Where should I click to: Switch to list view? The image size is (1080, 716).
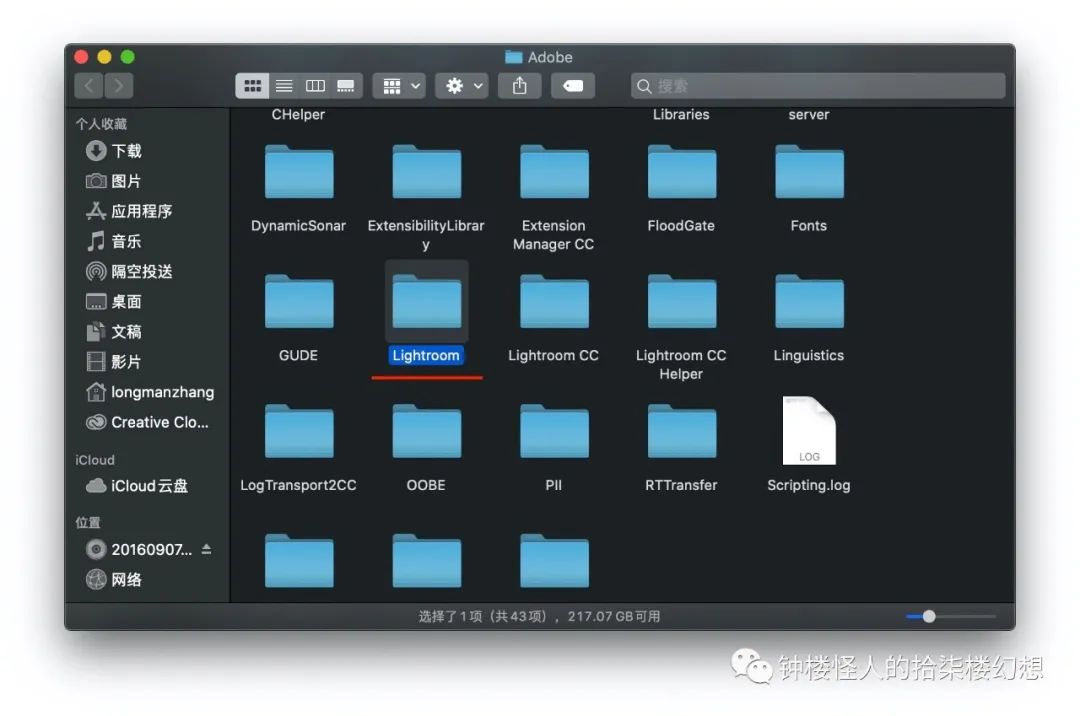pos(284,86)
